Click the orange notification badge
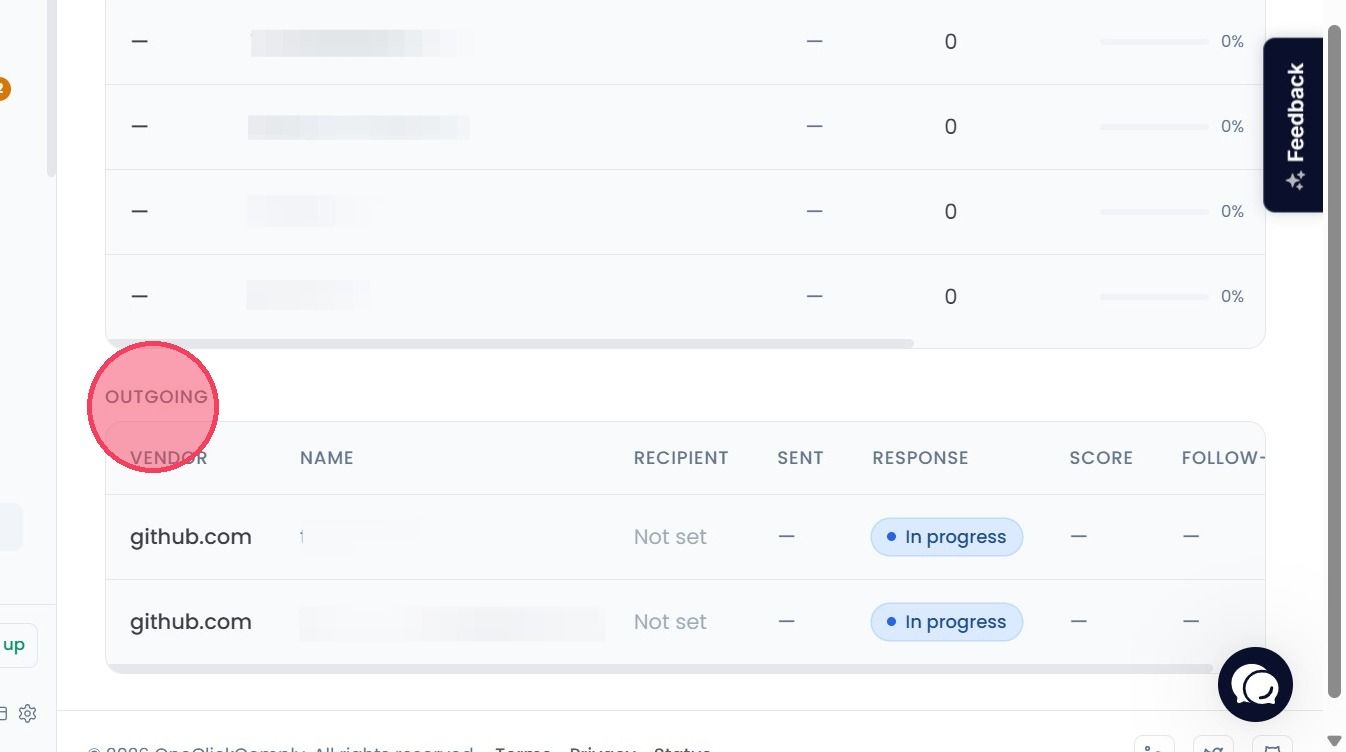 pos(3,89)
